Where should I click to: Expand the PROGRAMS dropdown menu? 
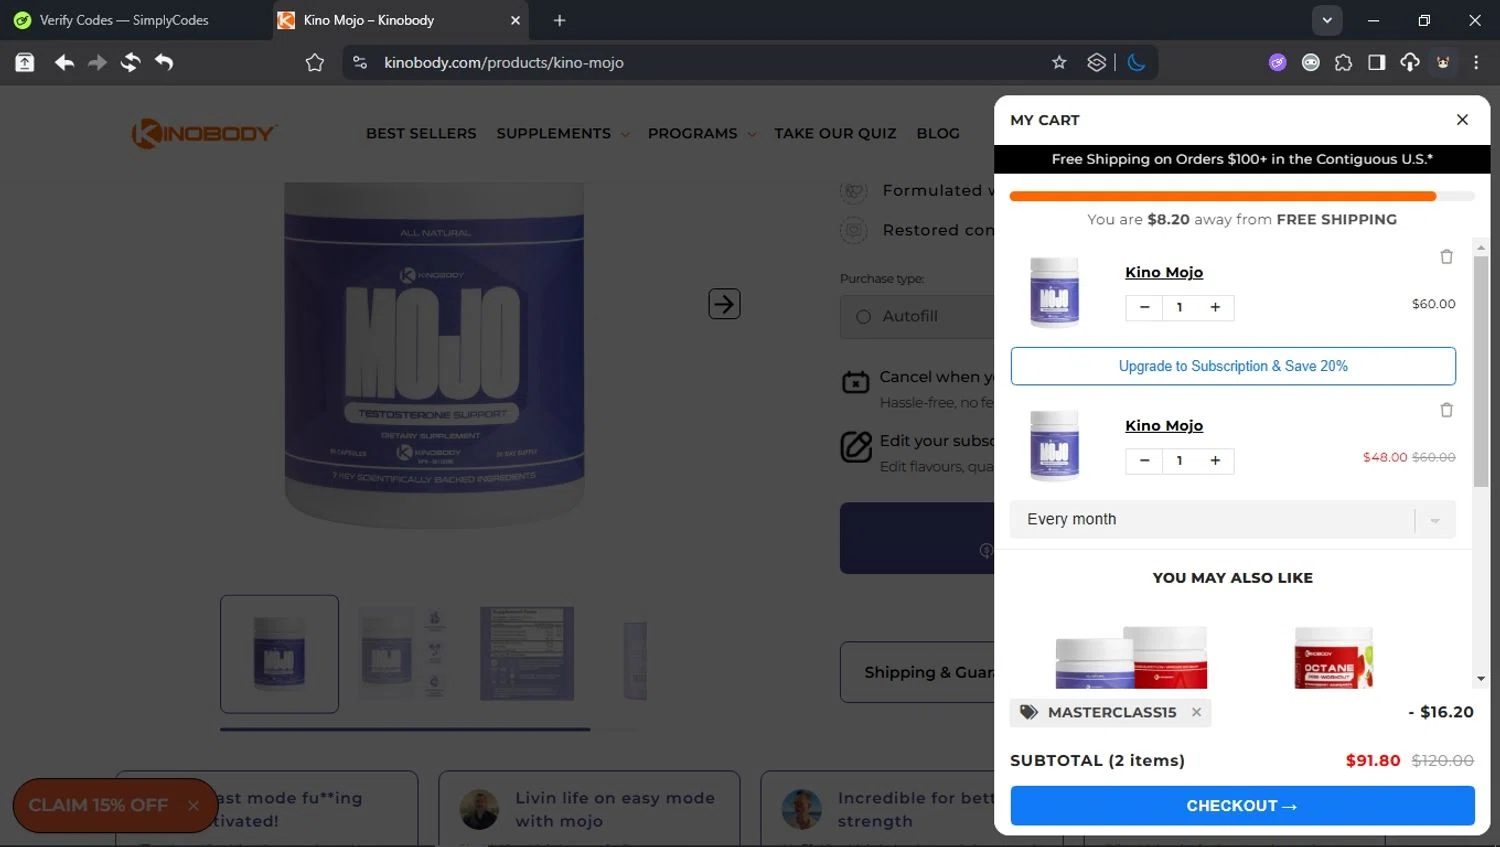click(702, 133)
